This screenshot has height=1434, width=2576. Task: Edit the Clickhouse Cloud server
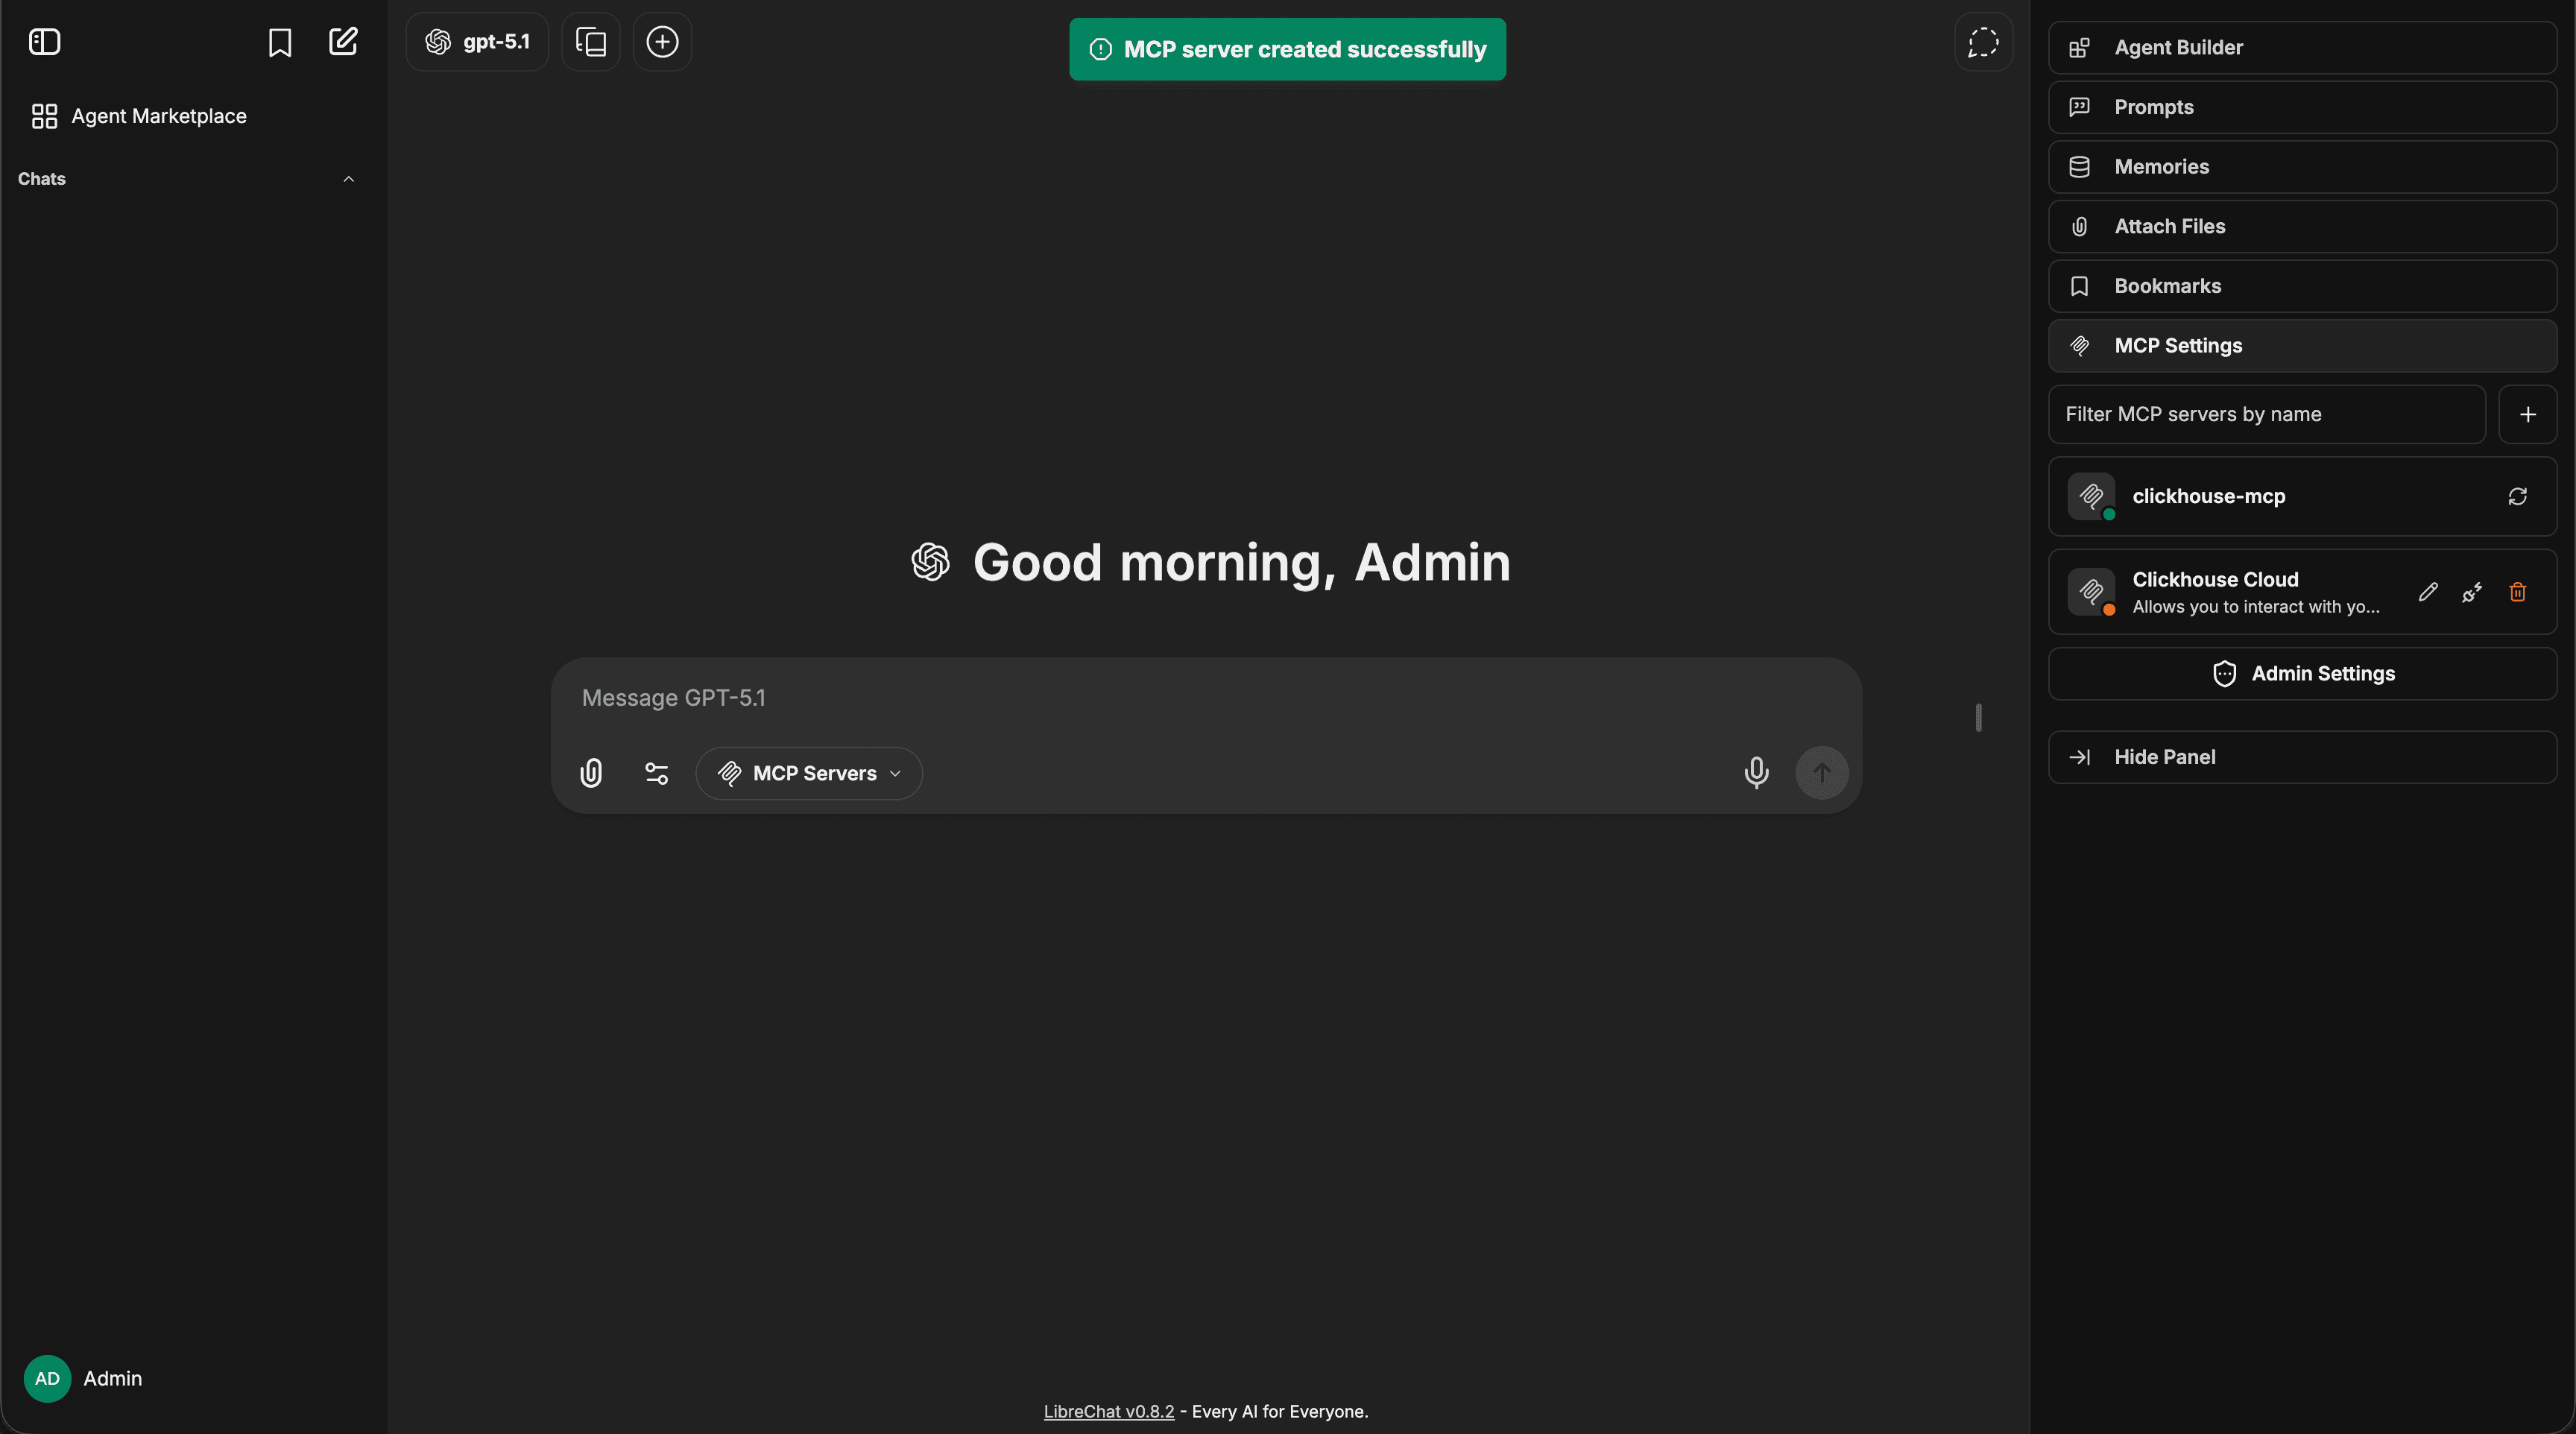pyautogui.click(x=2428, y=592)
